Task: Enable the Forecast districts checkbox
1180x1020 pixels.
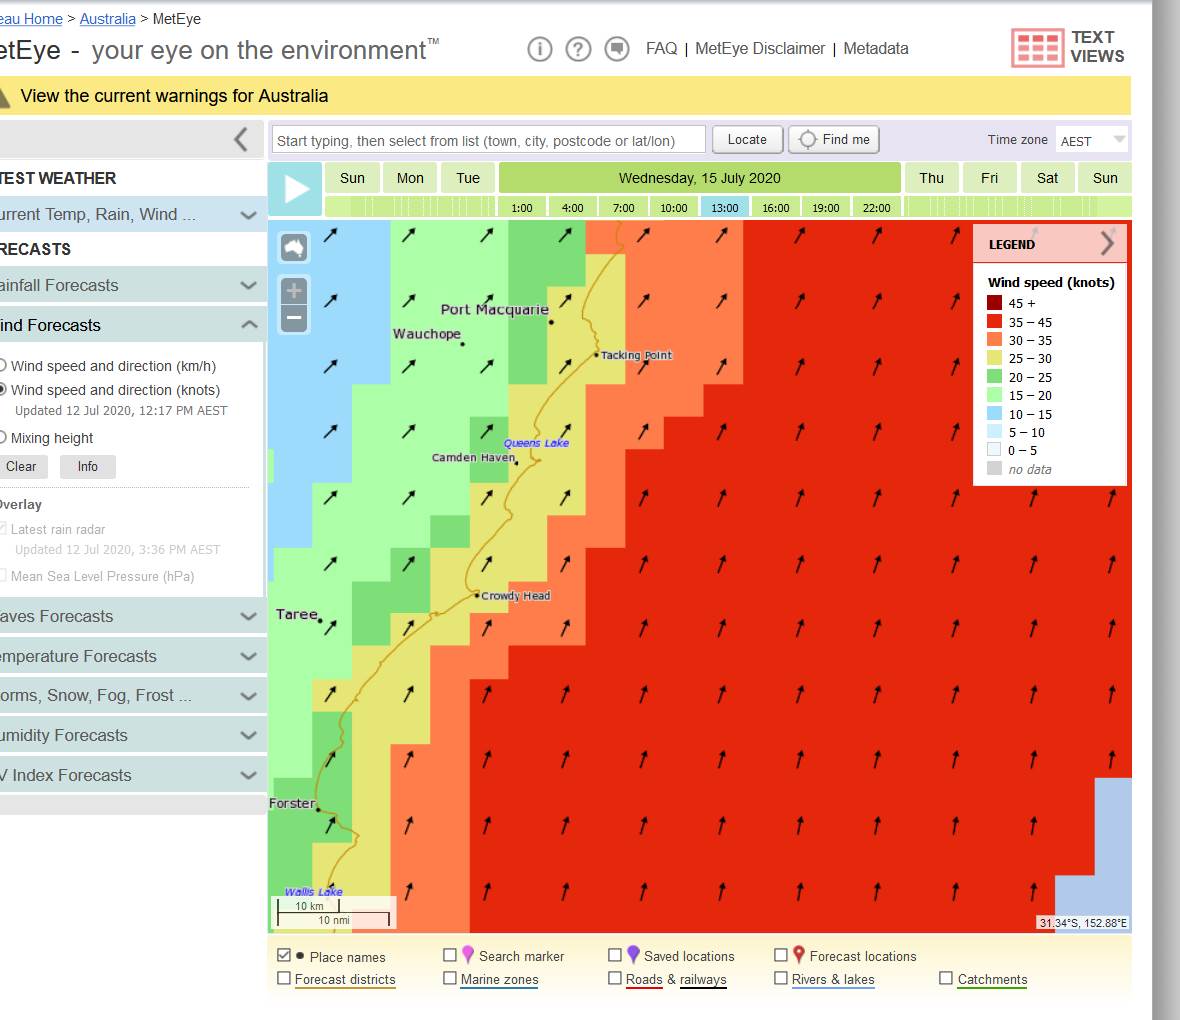Action: click(284, 979)
